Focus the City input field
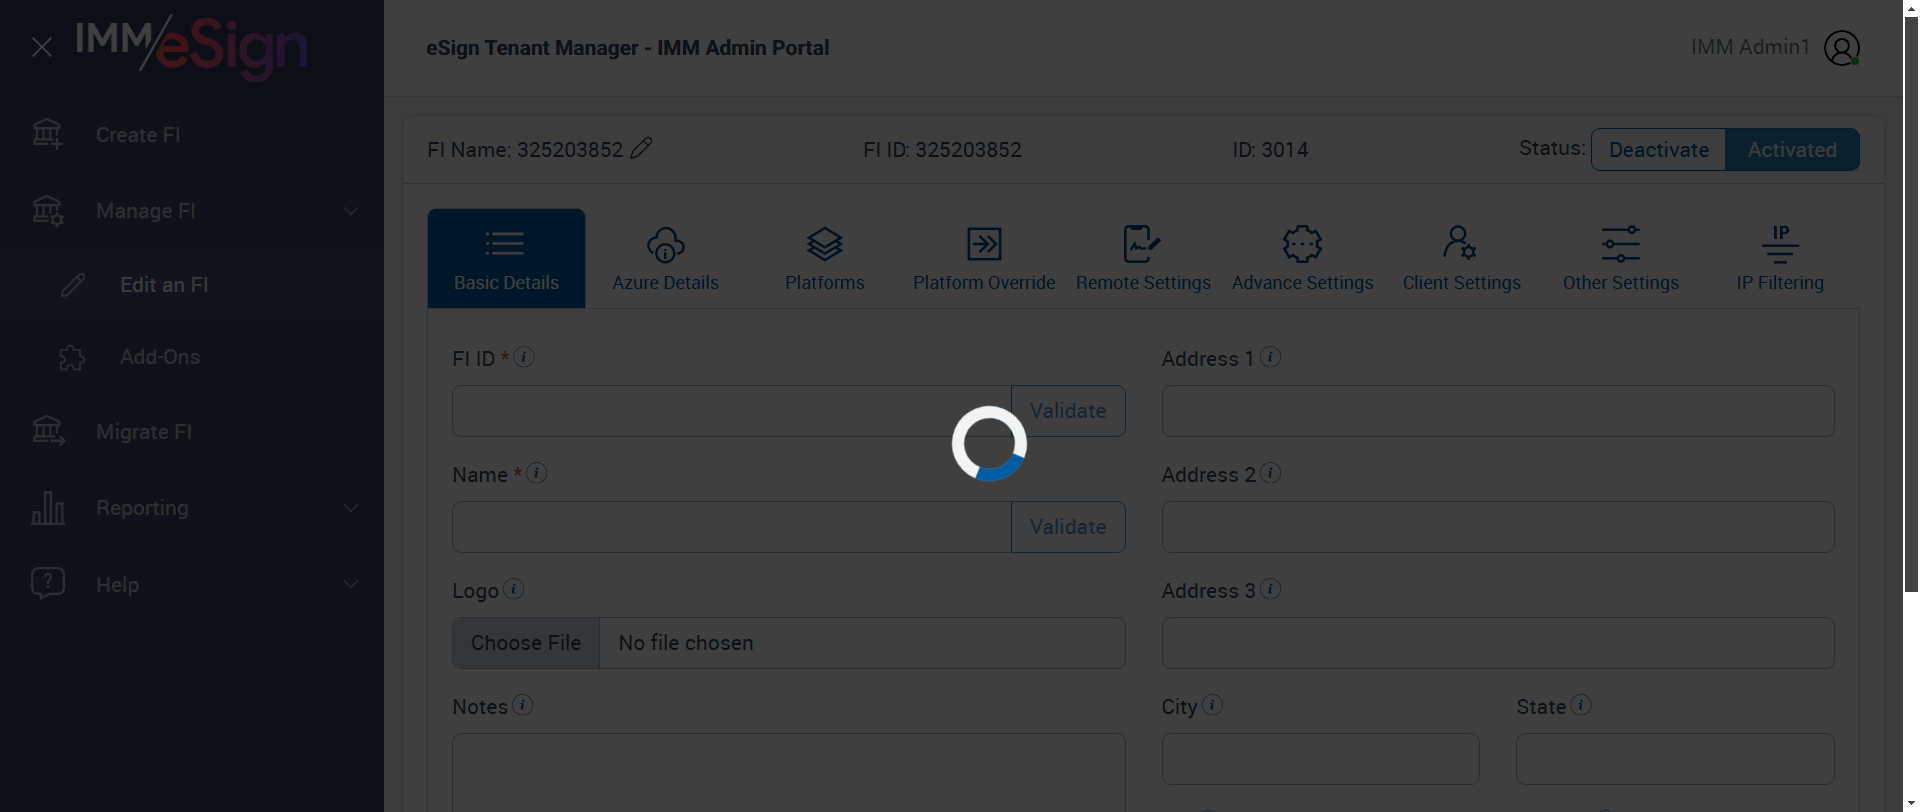This screenshot has height=812, width=1920. pos(1321,759)
